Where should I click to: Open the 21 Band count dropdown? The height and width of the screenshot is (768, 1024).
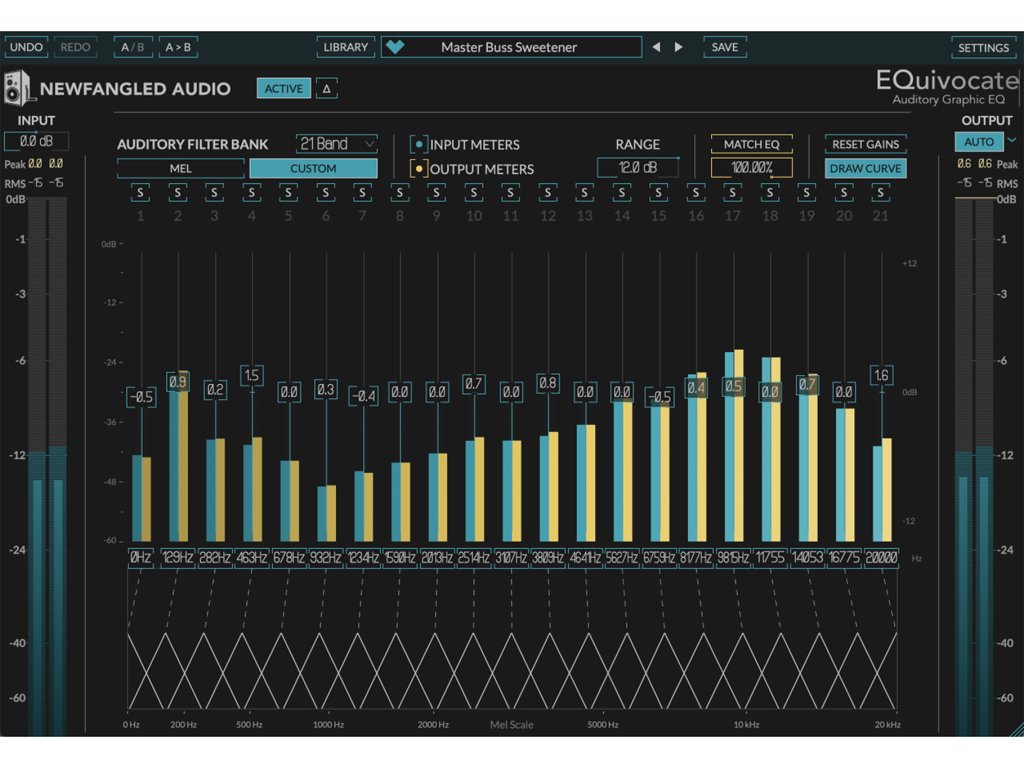336,144
